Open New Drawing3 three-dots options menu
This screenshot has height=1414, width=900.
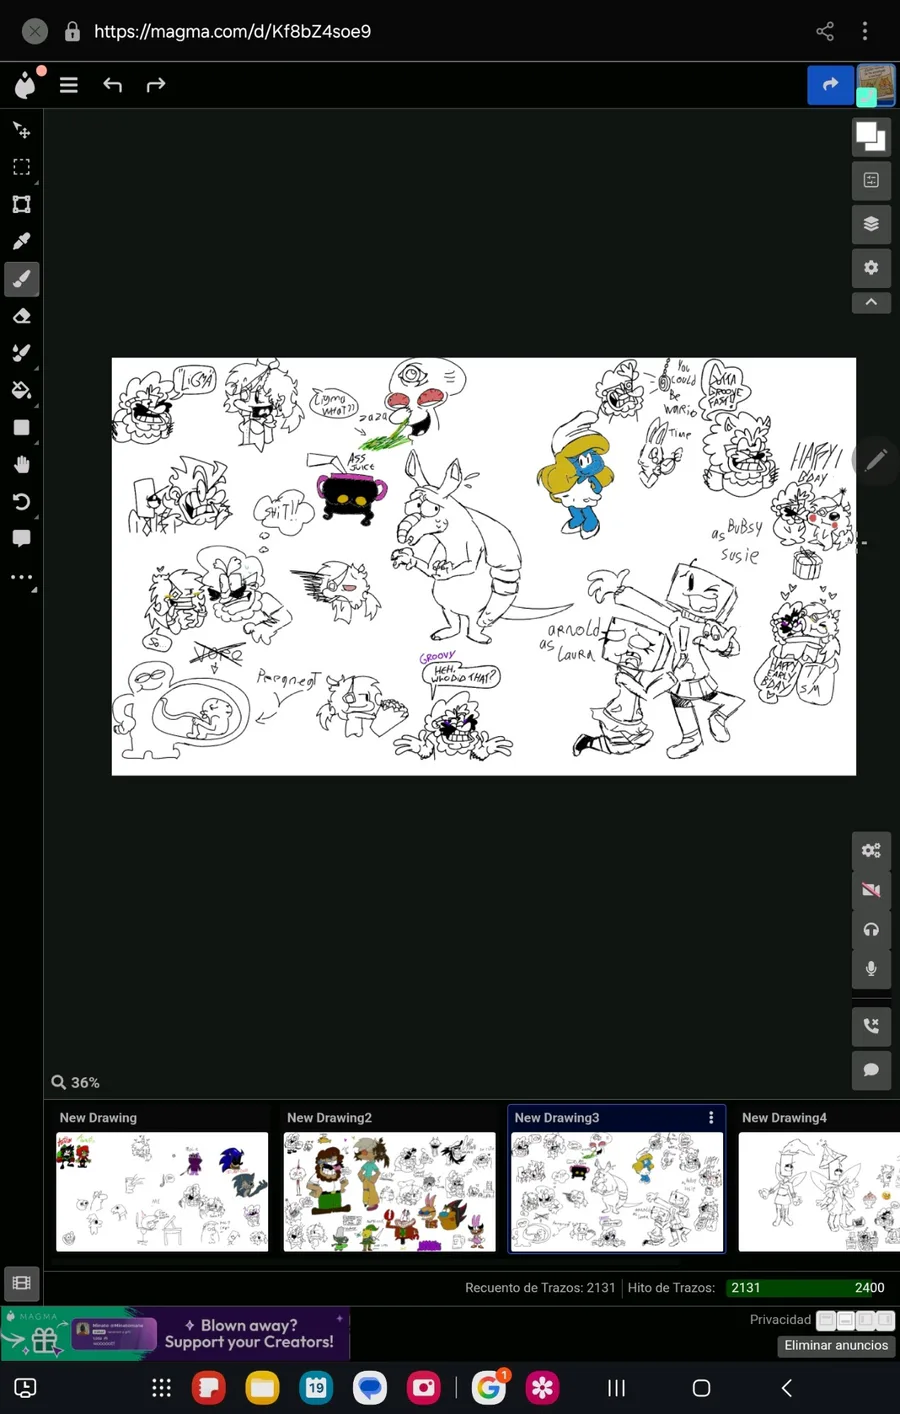[x=712, y=1117]
